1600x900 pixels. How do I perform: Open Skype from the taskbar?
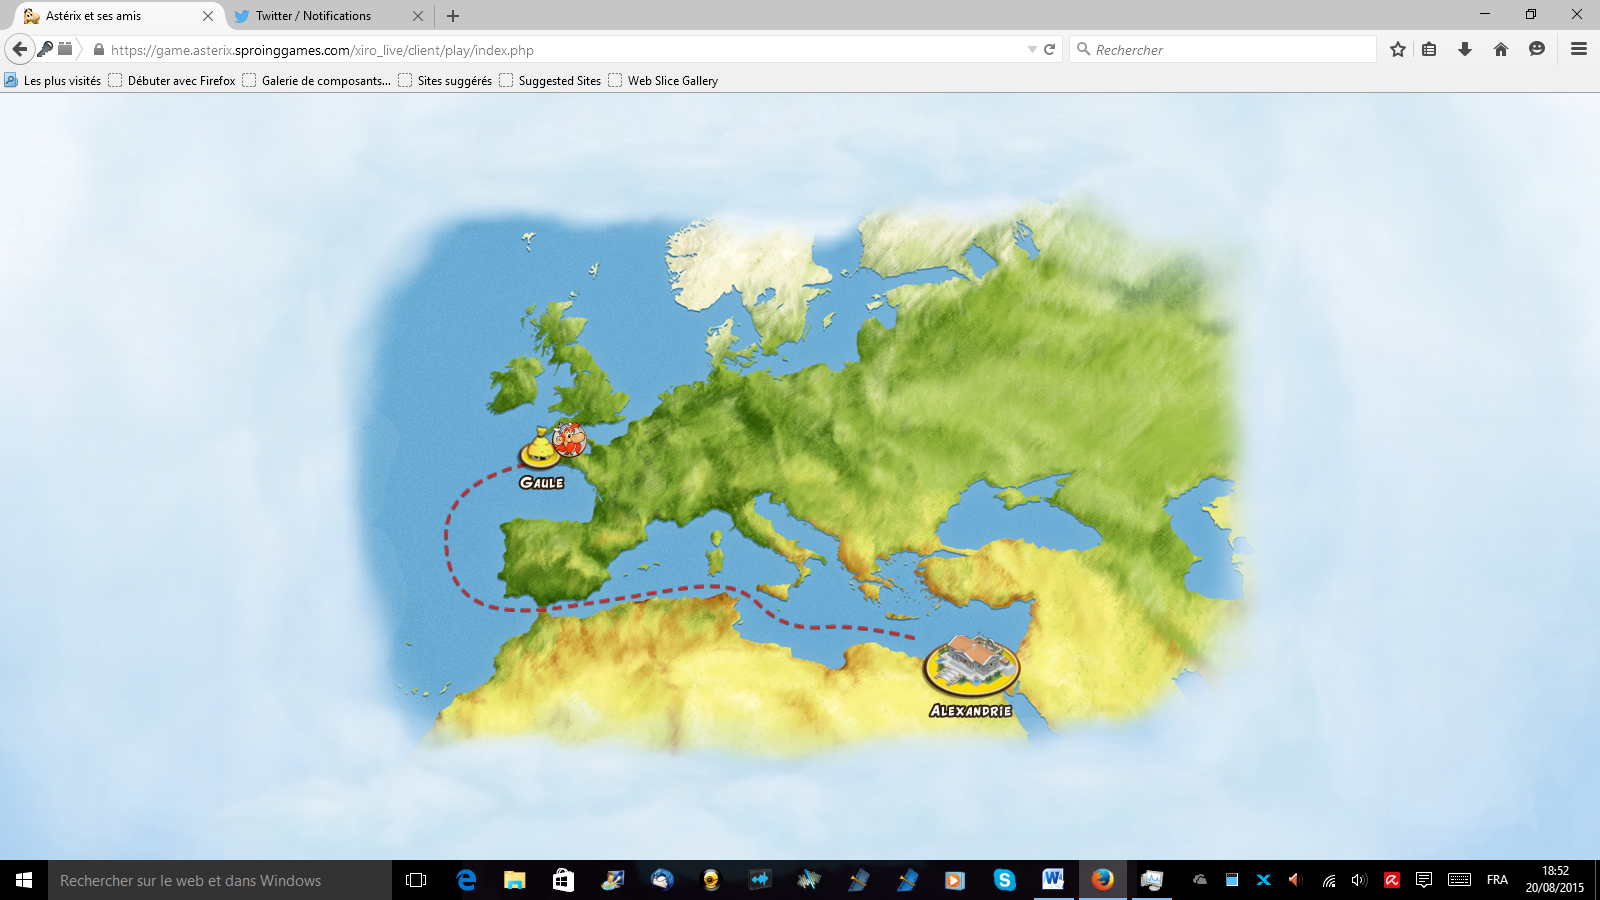pos(1004,880)
